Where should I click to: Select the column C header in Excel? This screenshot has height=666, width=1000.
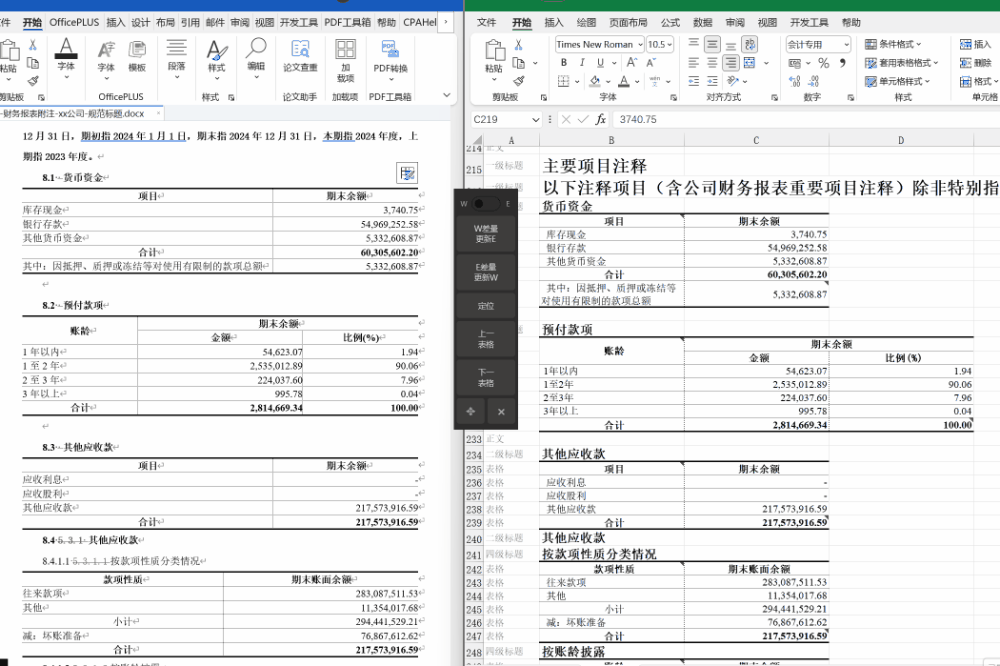pos(756,140)
